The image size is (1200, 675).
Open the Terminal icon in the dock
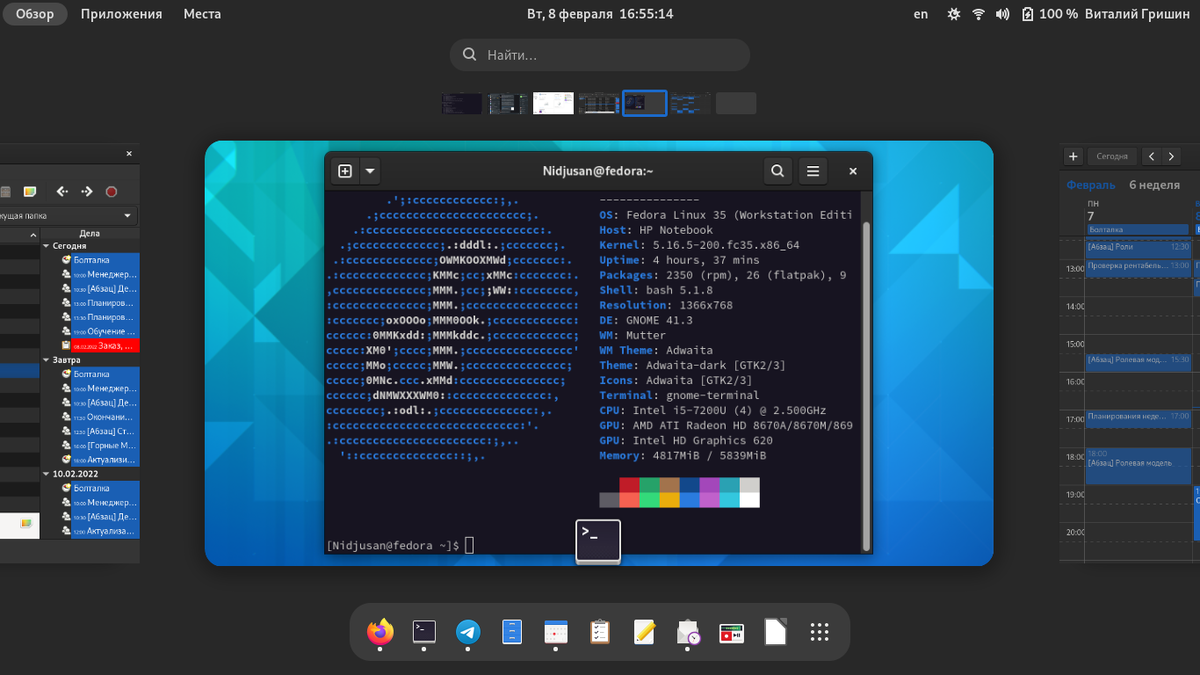coord(424,631)
